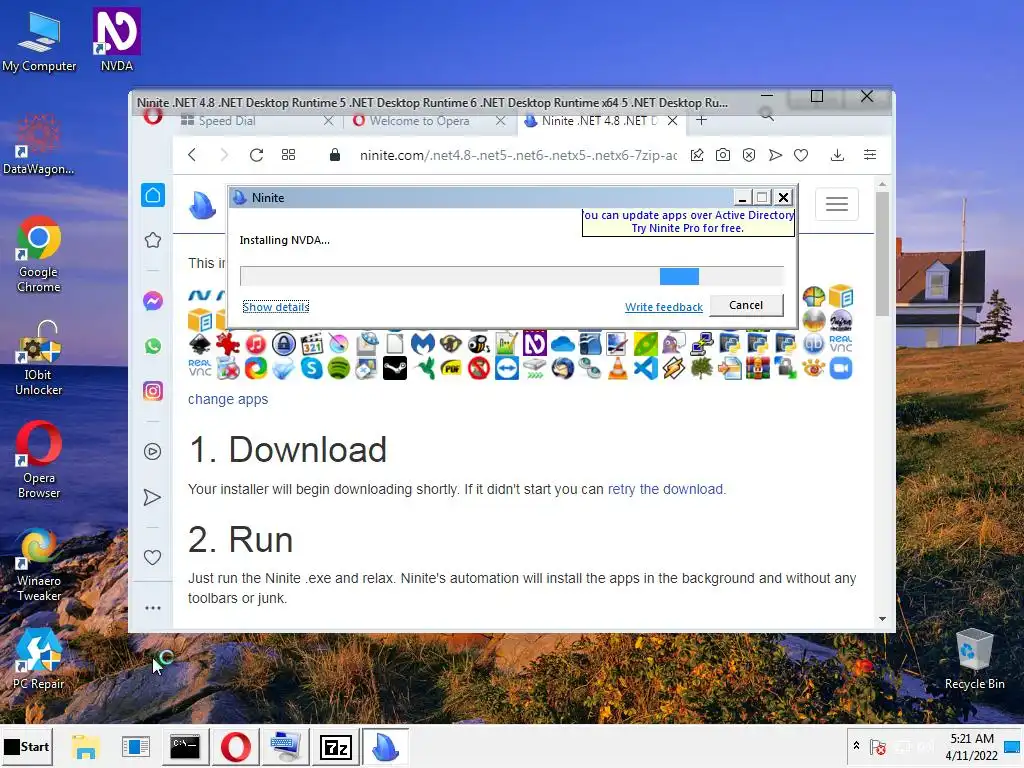1024x768 pixels.
Task: Open Instagram in Opera sidebar
Action: click(x=153, y=391)
